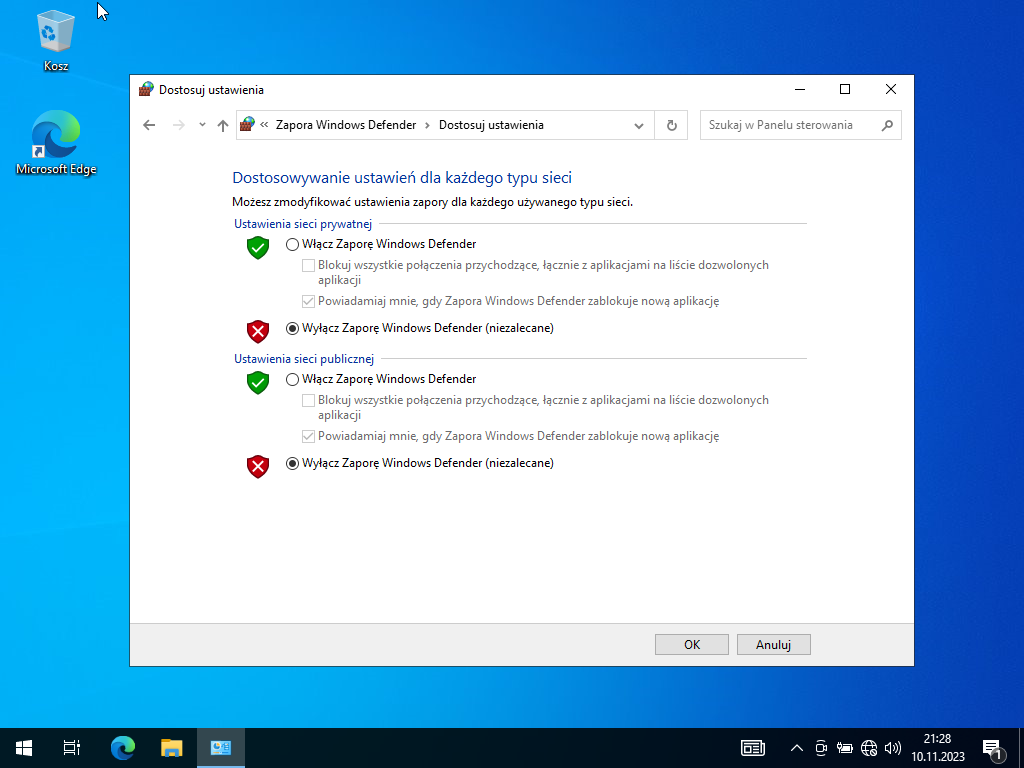Click Dostosowywanie ustawień dla każdego typu sieci title
The height and width of the screenshot is (768, 1024).
(402, 178)
